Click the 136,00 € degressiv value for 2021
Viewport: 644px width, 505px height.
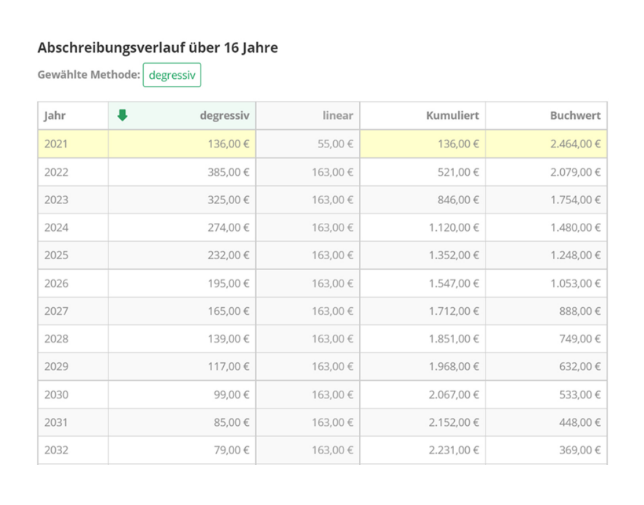(229, 144)
